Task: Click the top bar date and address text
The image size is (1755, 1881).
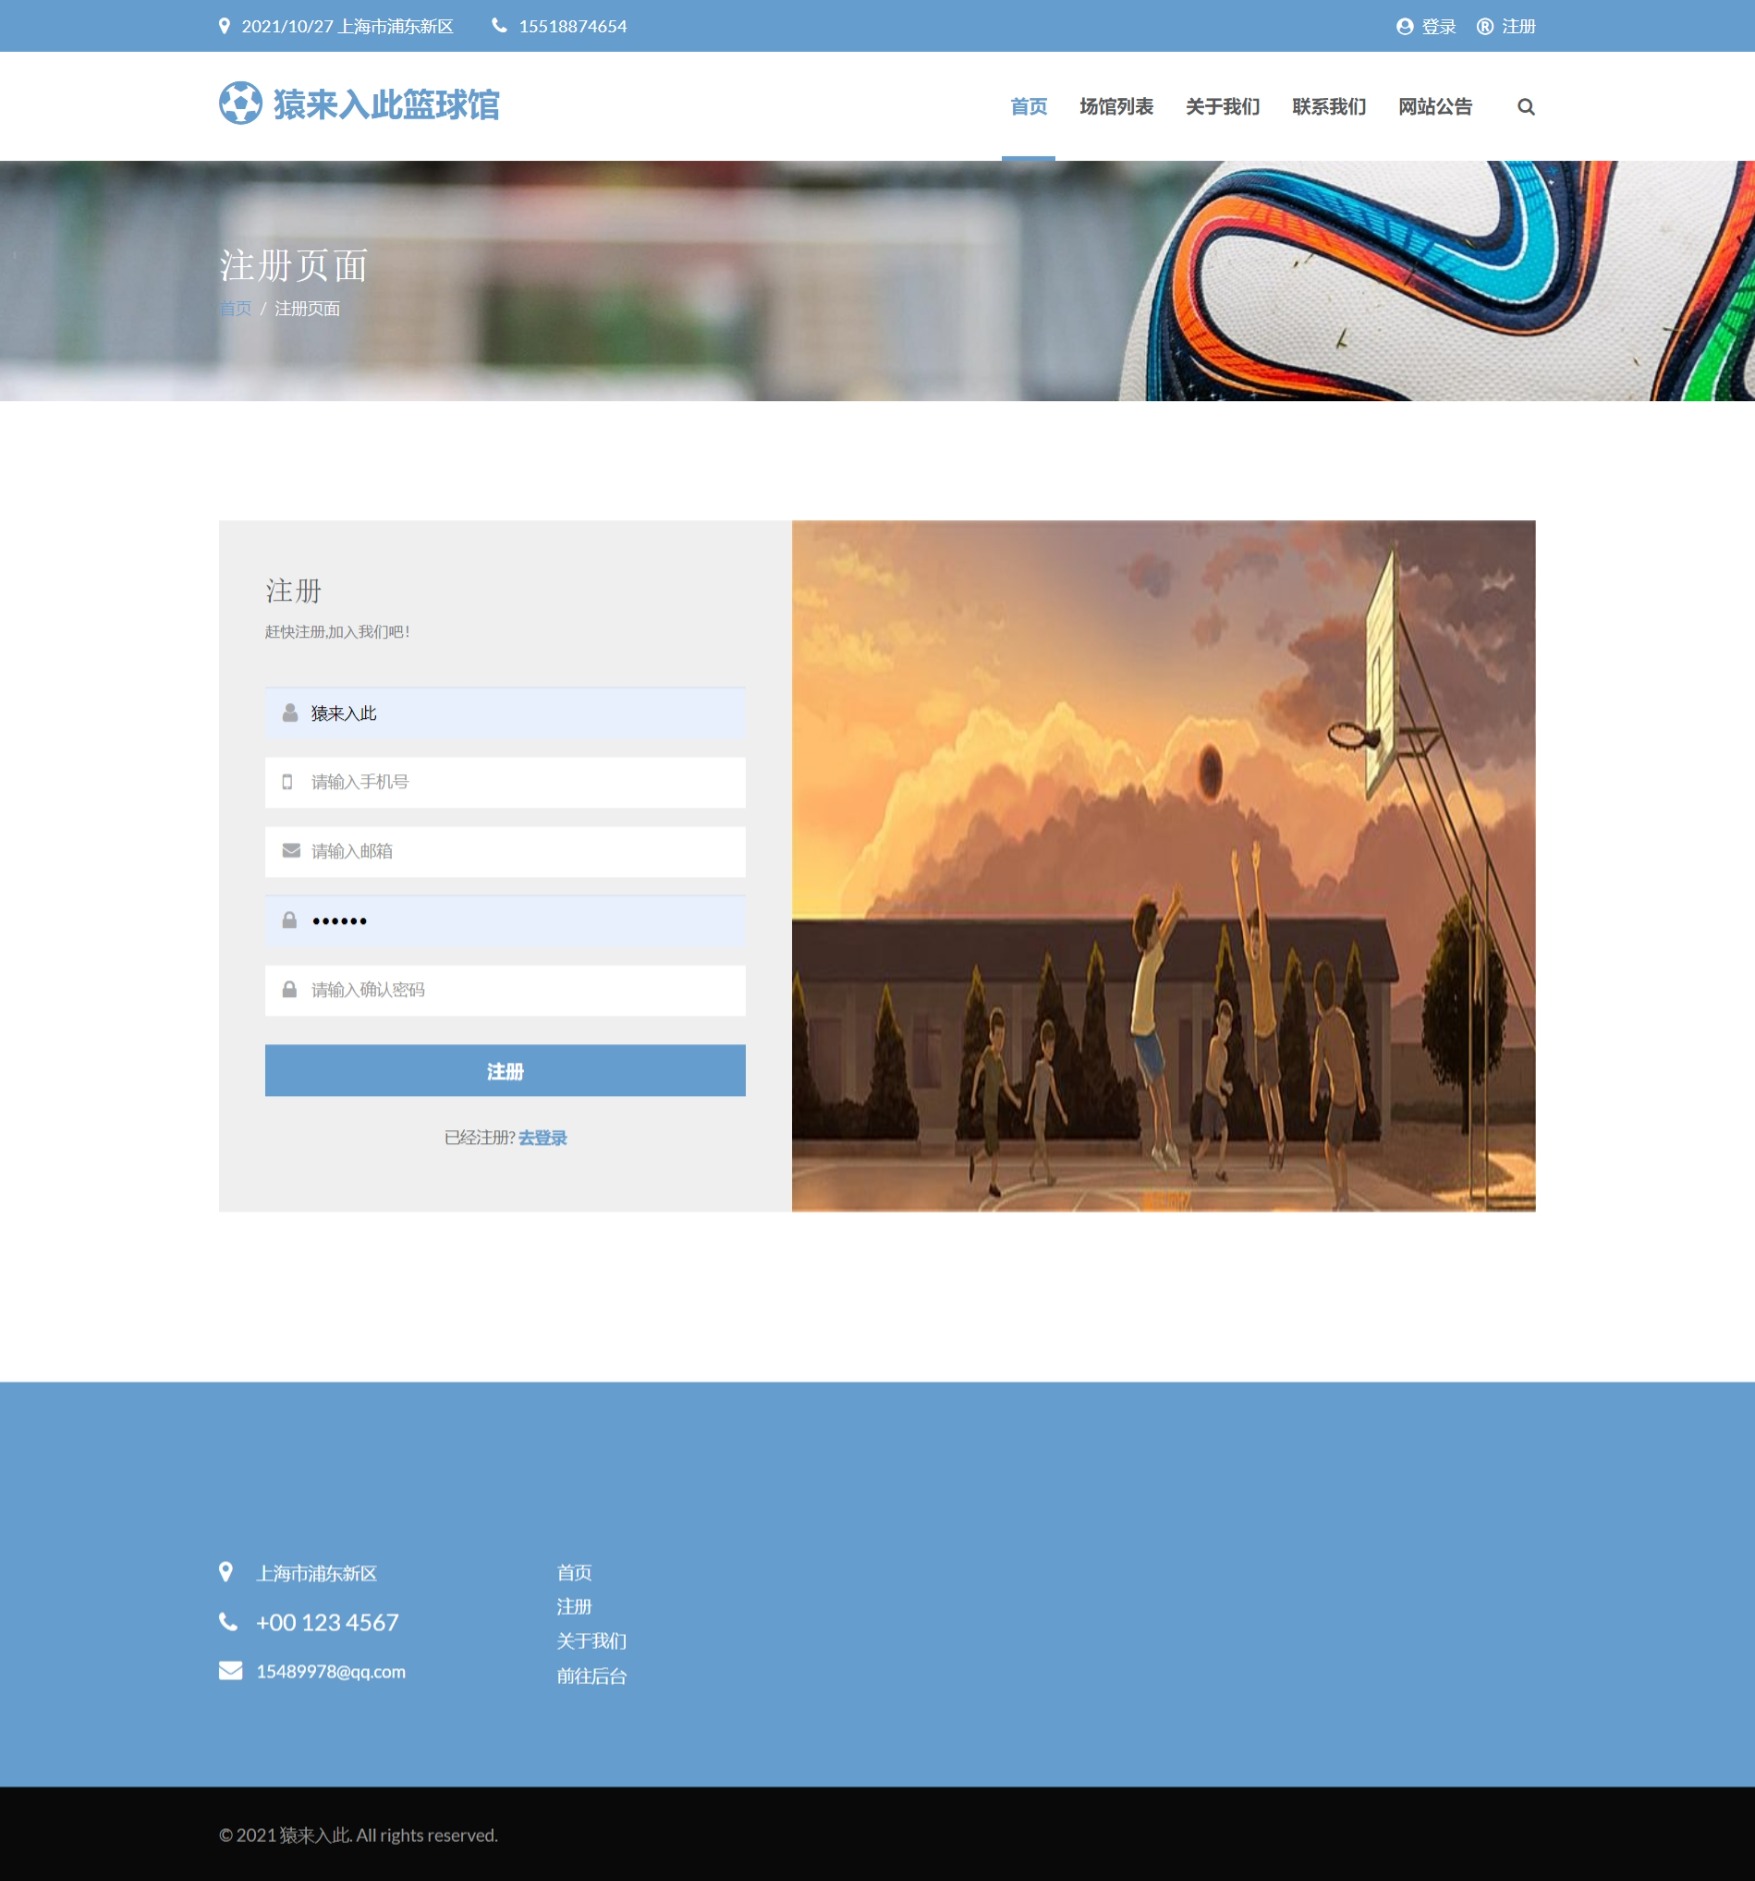Action: pos(347,27)
